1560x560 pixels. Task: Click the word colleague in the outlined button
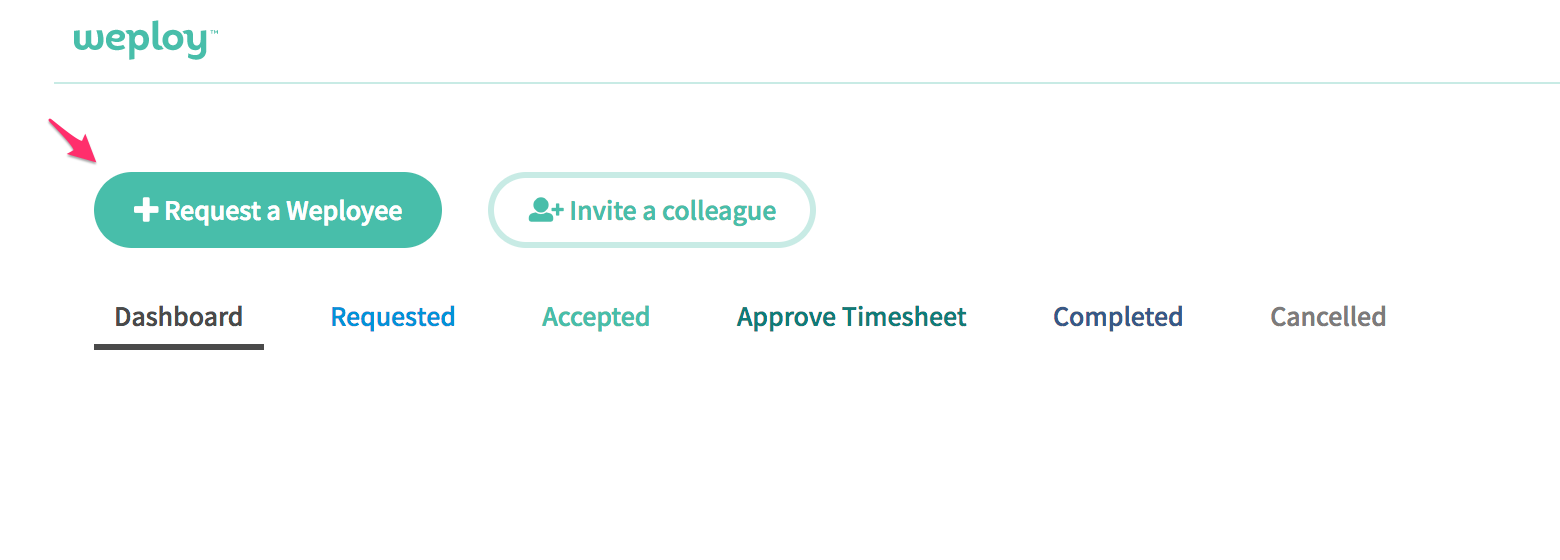click(719, 211)
